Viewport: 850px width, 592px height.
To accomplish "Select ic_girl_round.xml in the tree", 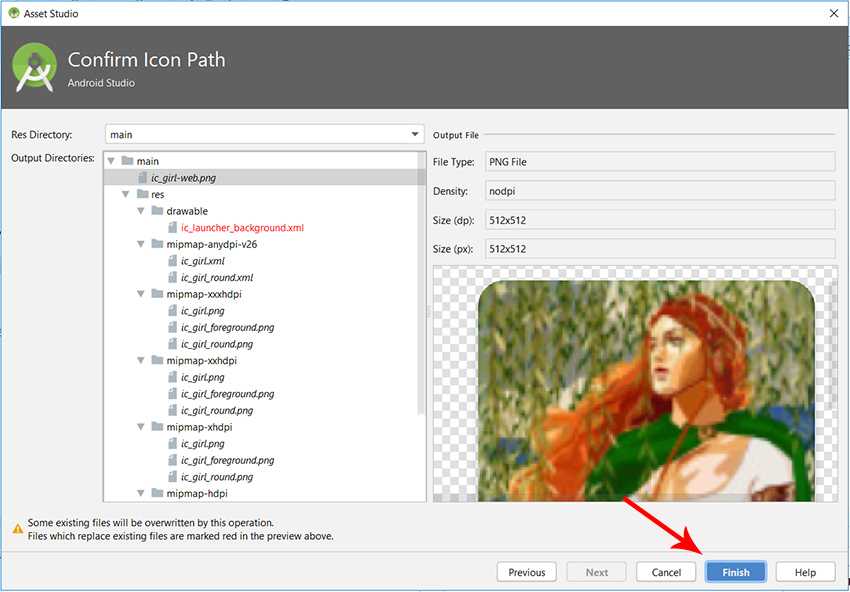I will pos(216,278).
